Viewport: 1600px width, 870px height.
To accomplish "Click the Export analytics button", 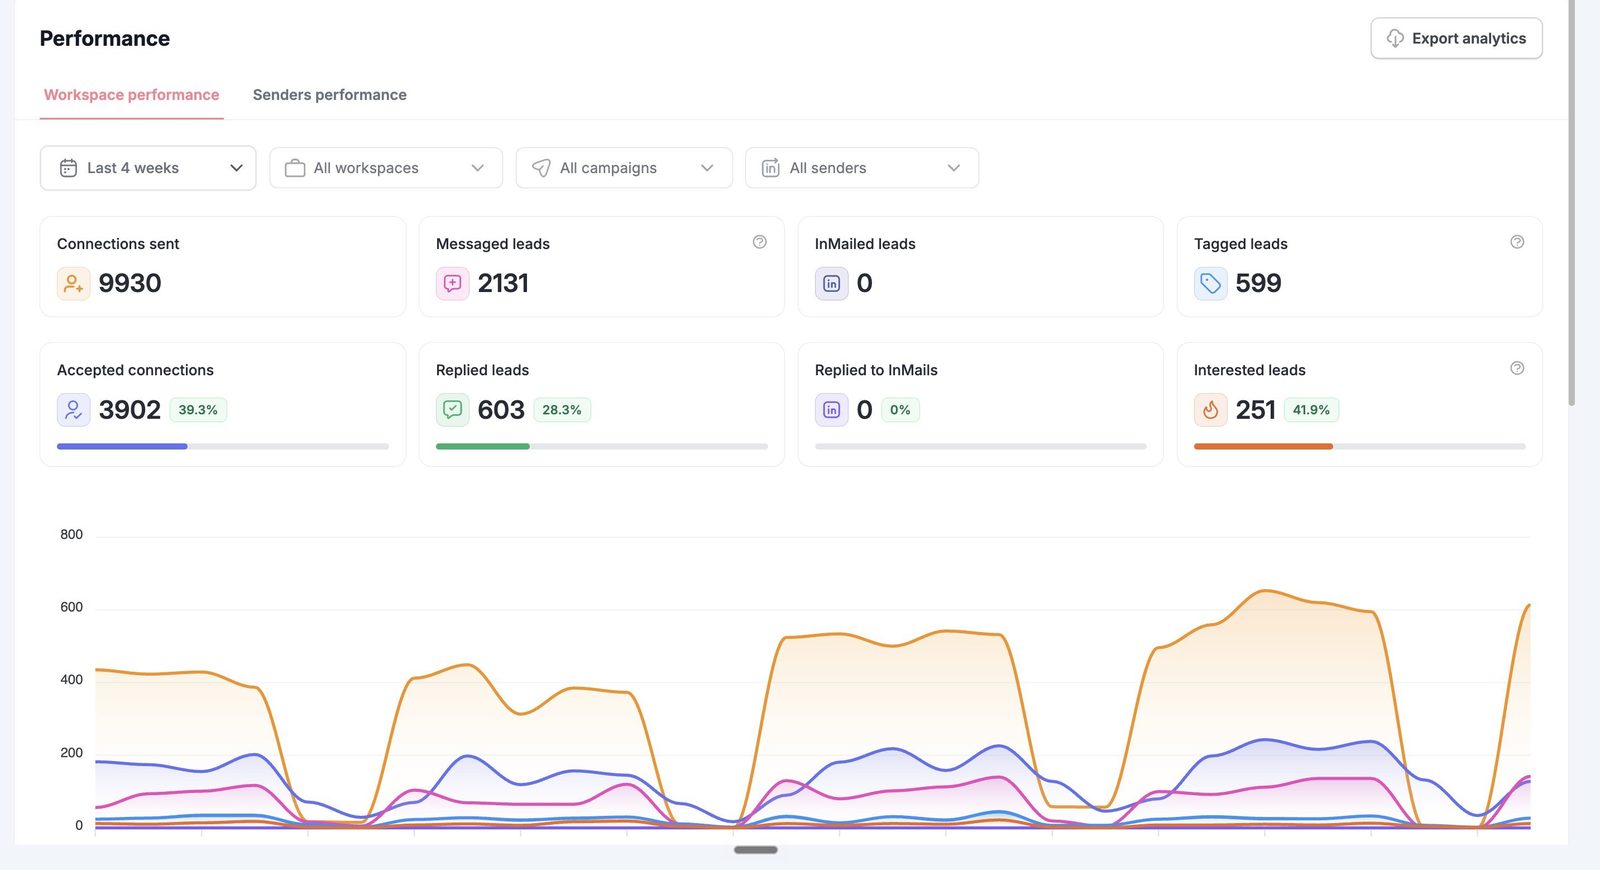I will (x=1456, y=38).
